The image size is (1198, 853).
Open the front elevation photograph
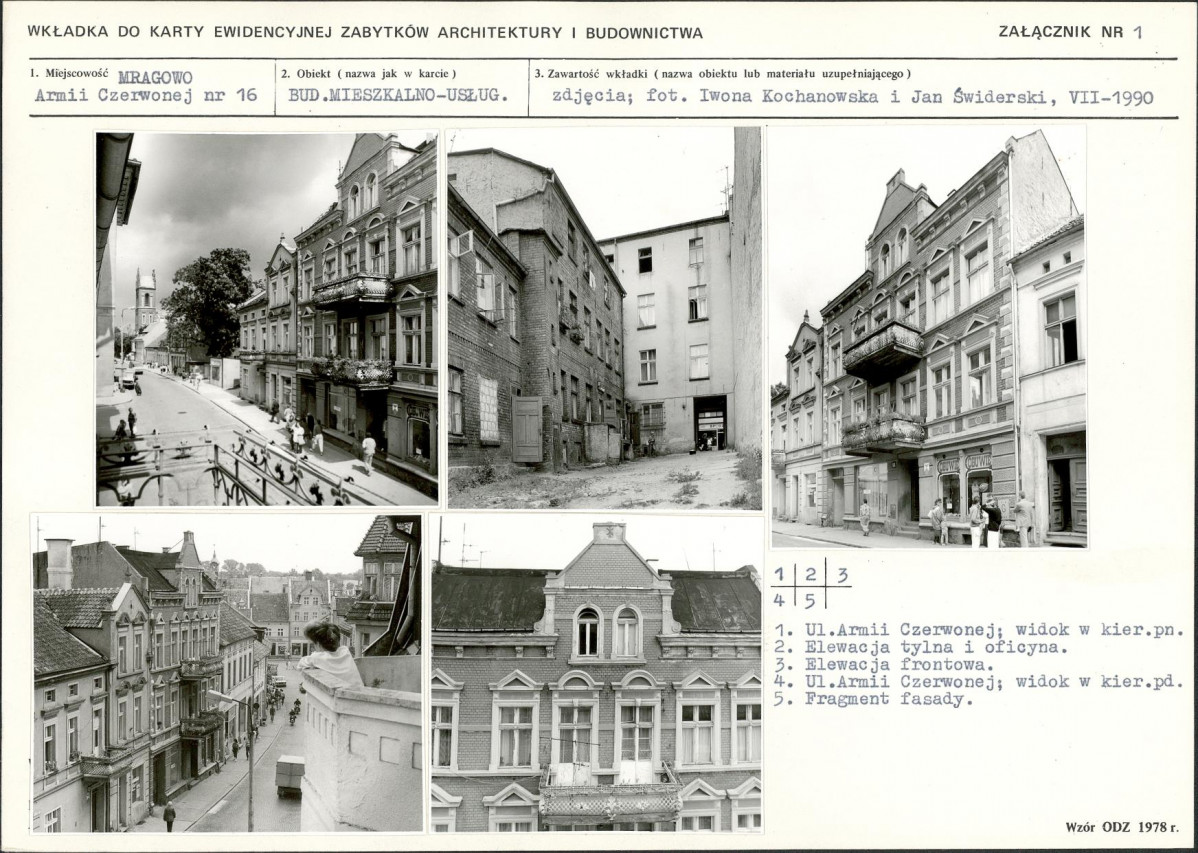click(928, 337)
